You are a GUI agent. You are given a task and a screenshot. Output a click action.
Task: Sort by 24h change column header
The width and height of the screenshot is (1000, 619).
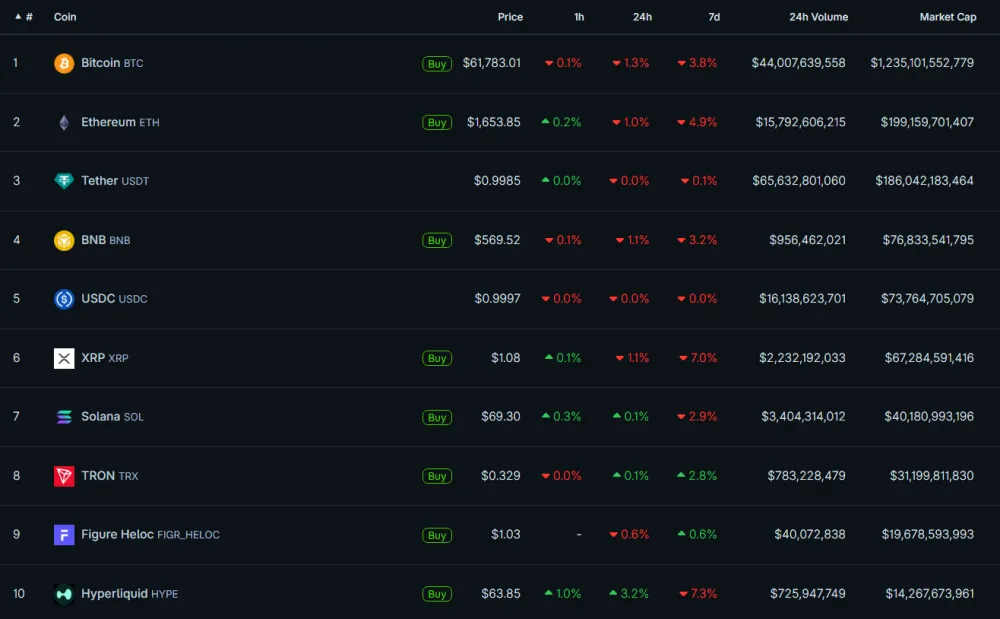click(x=642, y=17)
